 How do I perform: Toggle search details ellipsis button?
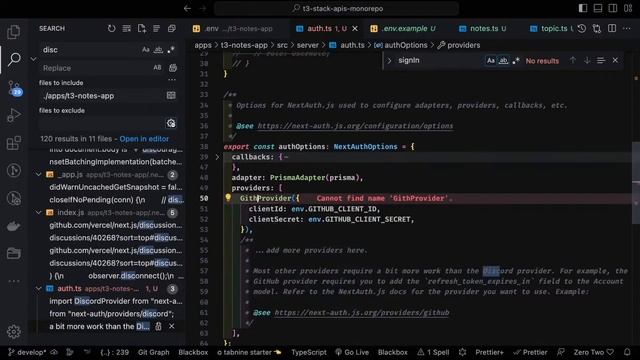tap(172, 80)
